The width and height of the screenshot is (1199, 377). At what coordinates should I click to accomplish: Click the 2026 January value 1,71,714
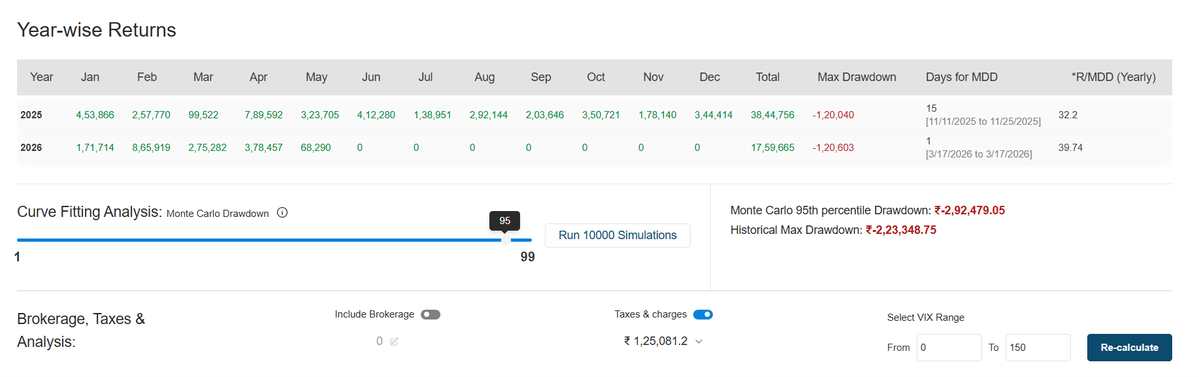pos(95,148)
